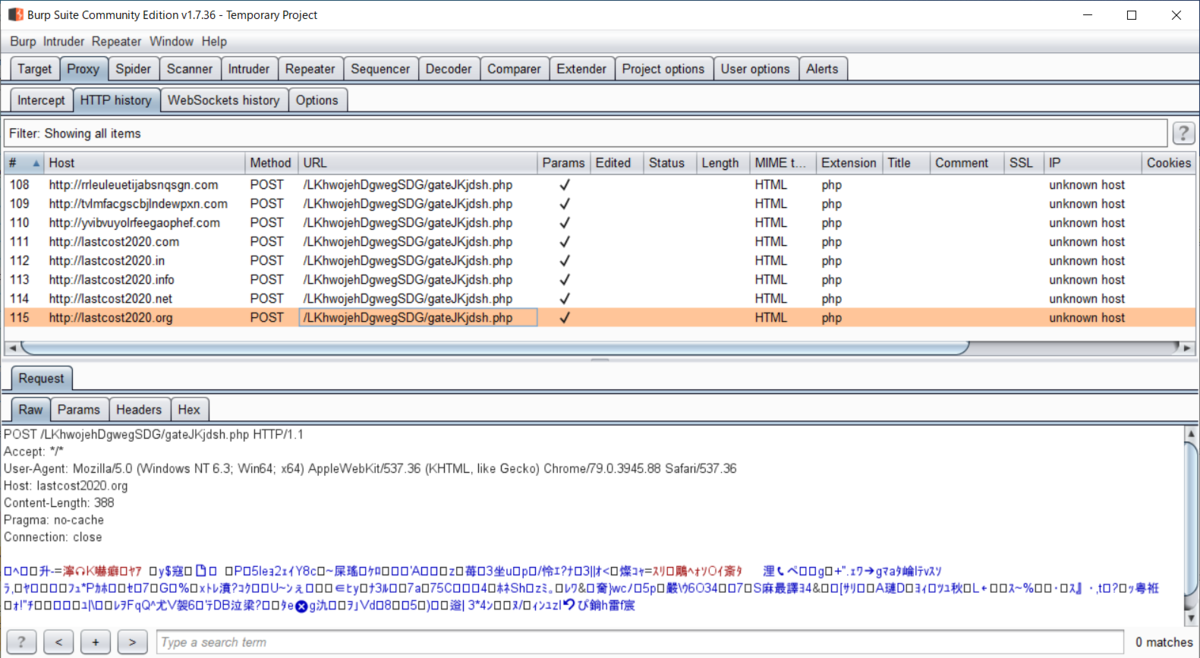Open the Intruder menu
The width and height of the screenshot is (1200, 658).
tap(64, 42)
